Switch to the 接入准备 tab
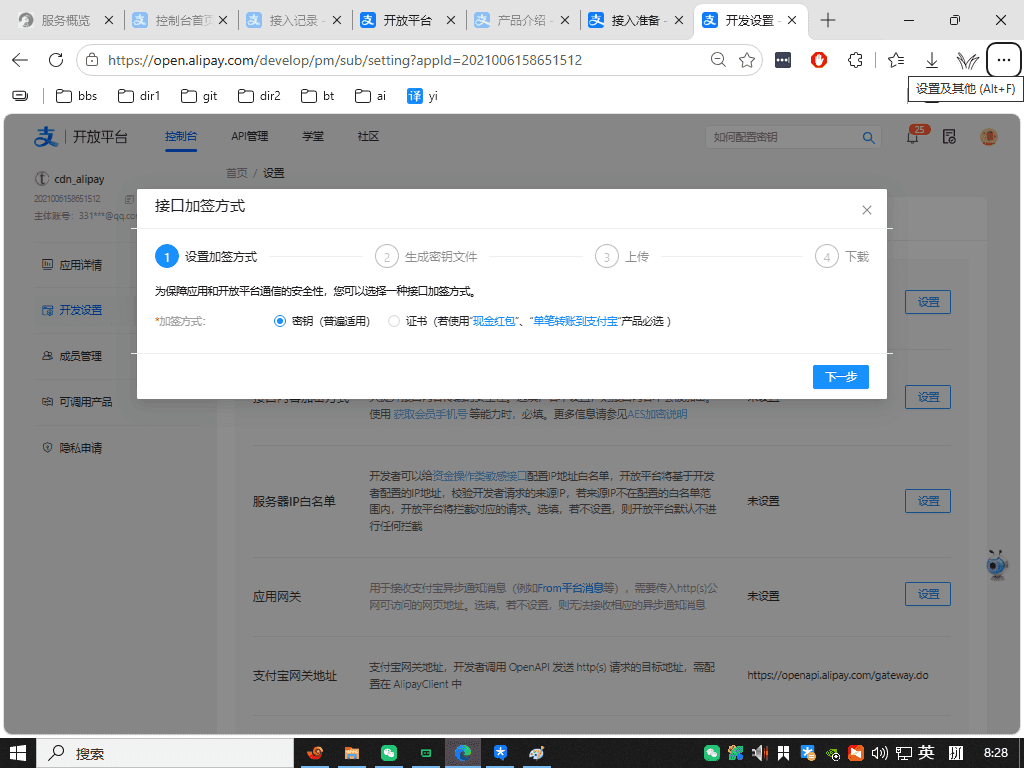The width and height of the screenshot is (1024, 768). tap(637, 20)
